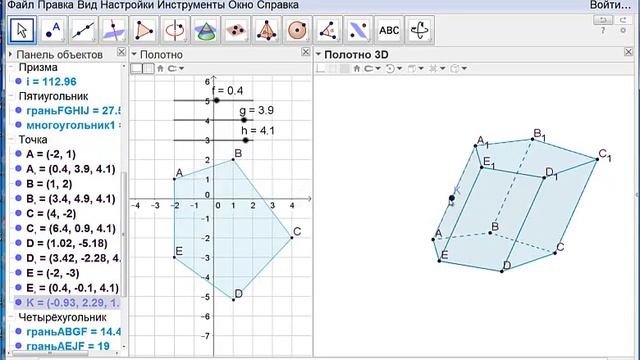The height and width of the screenshot is (360, 640).
Task: Select the Sphere tool
Action: [297, 30]
